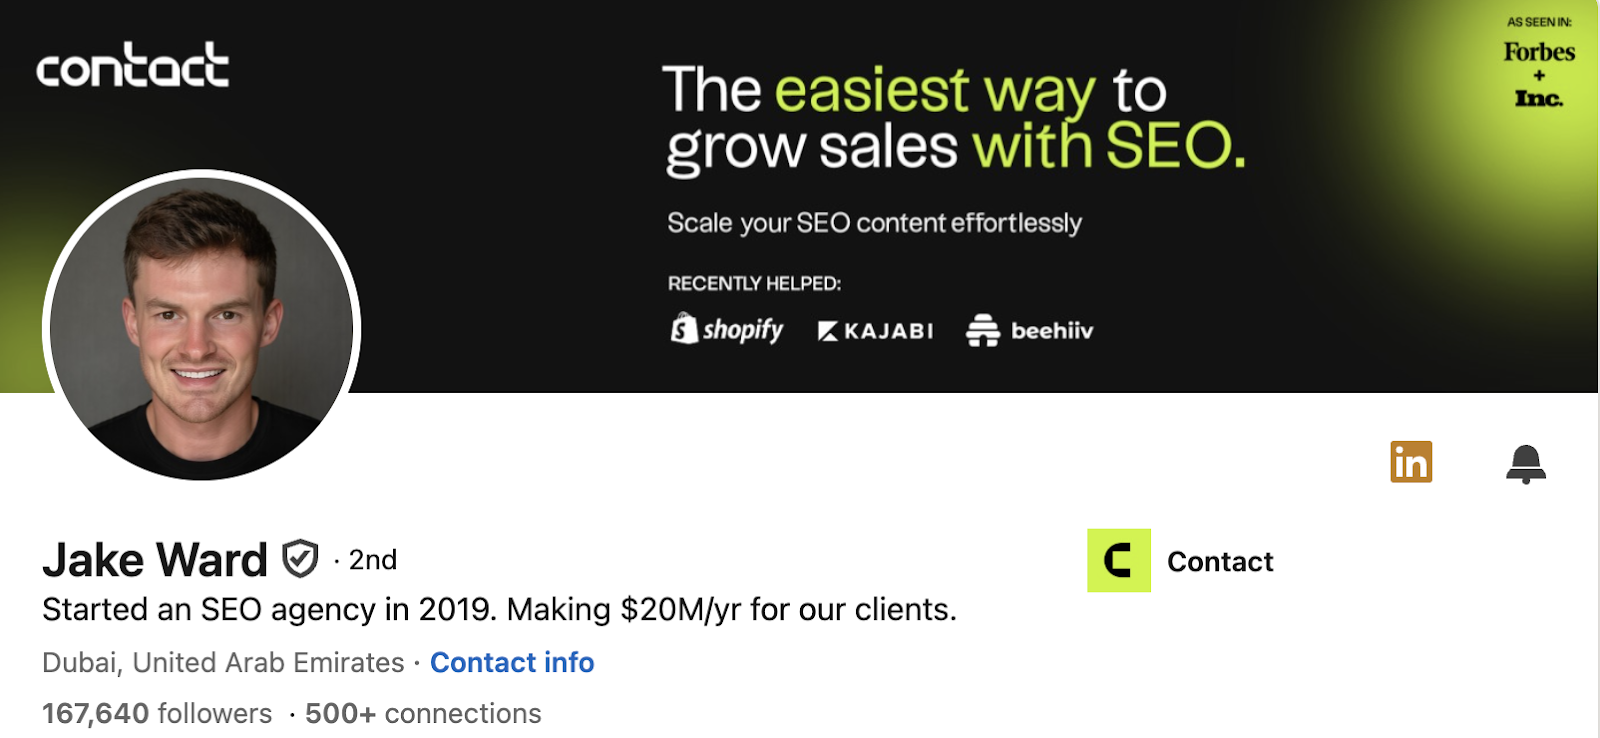Click the LinkedIn logo icon
This screenshot has width=1600, height=738.
(1411, 462)
